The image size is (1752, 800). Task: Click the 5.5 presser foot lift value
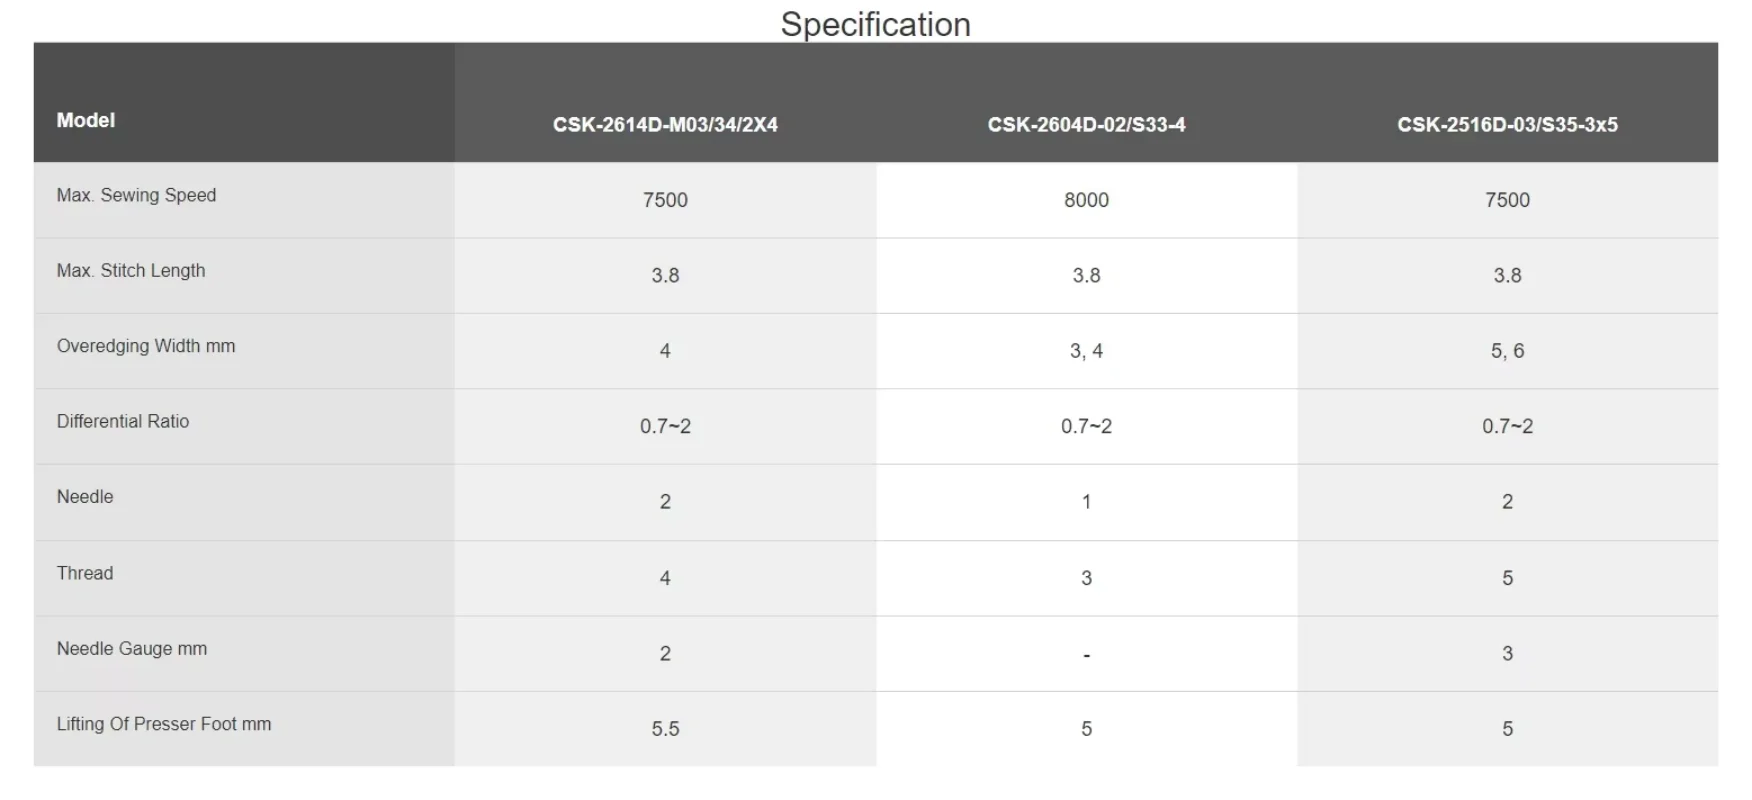pos(665,729)
